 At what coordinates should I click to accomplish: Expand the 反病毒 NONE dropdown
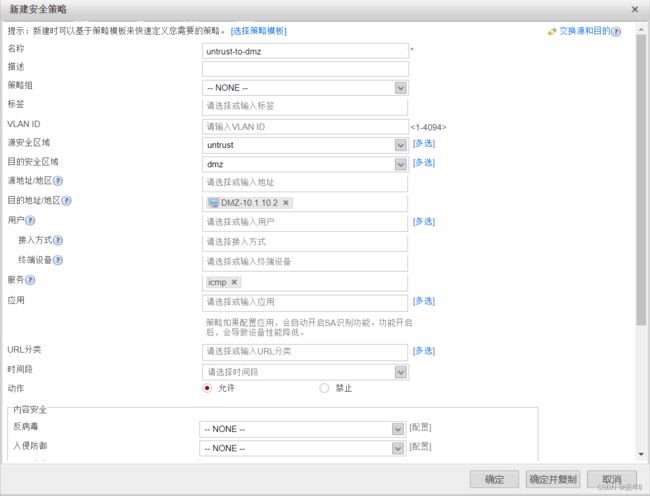[398, 429]
